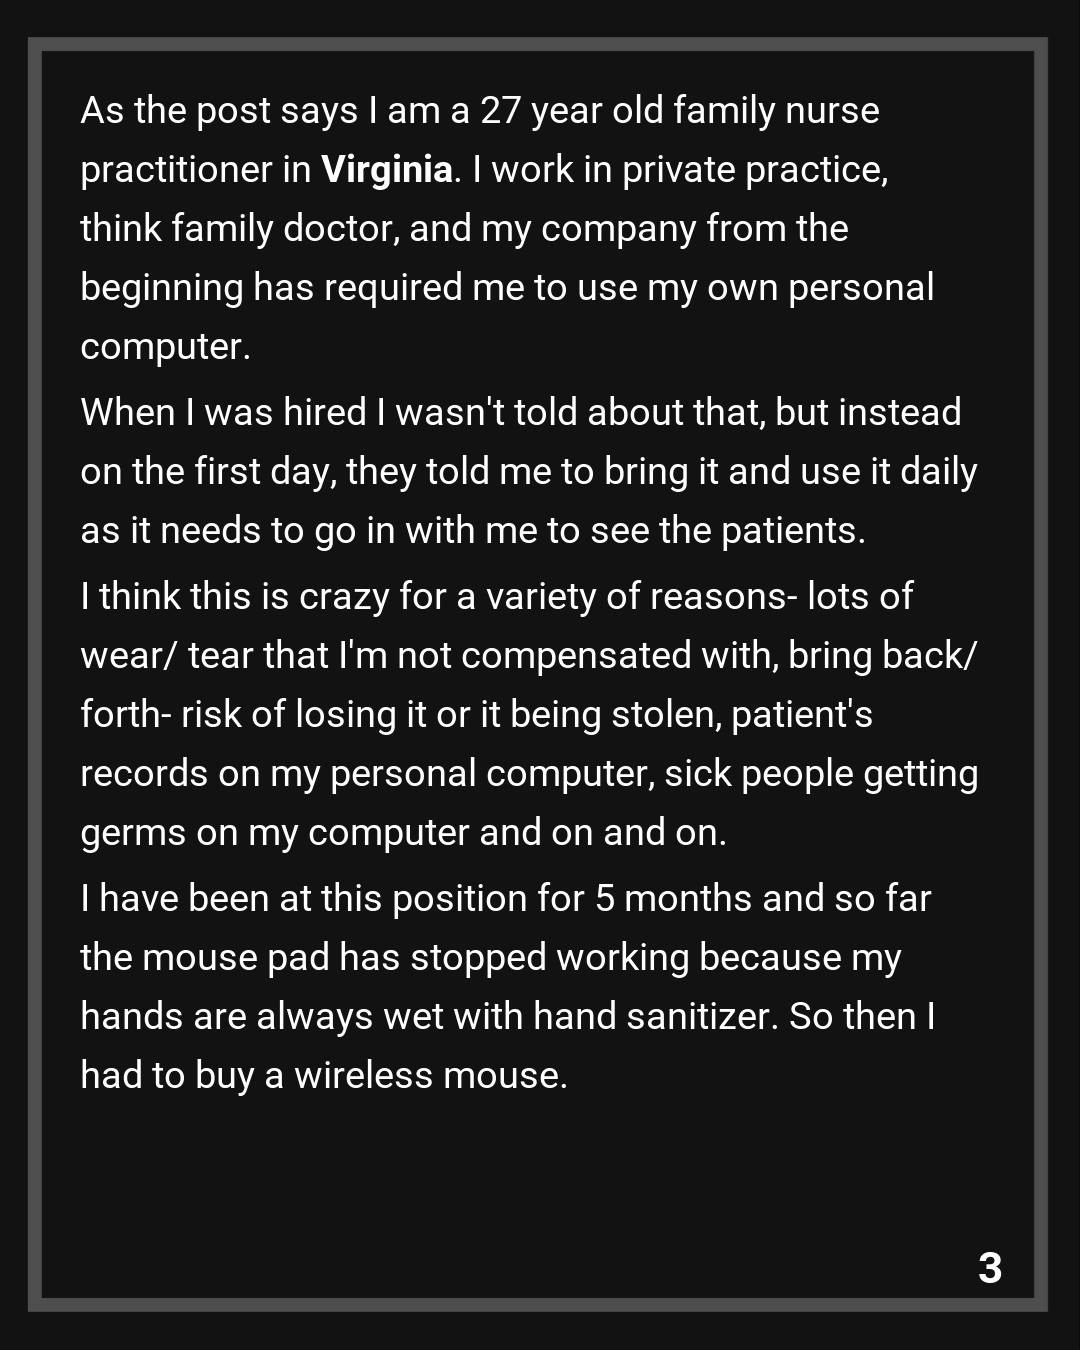Click the phrase "on the first day"
1080x1350 pixels.
coord(207,472)
